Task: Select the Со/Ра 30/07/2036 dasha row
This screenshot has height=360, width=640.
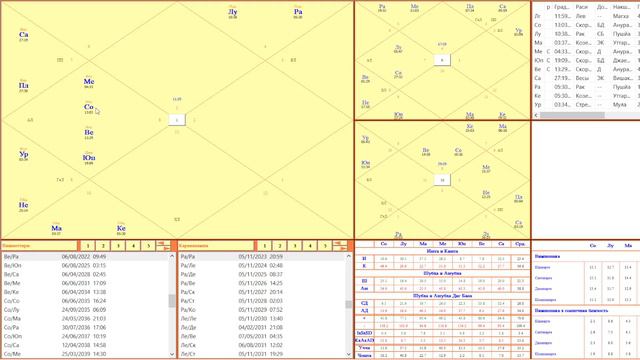Action: pyautogui.click(x=85, y=327)
